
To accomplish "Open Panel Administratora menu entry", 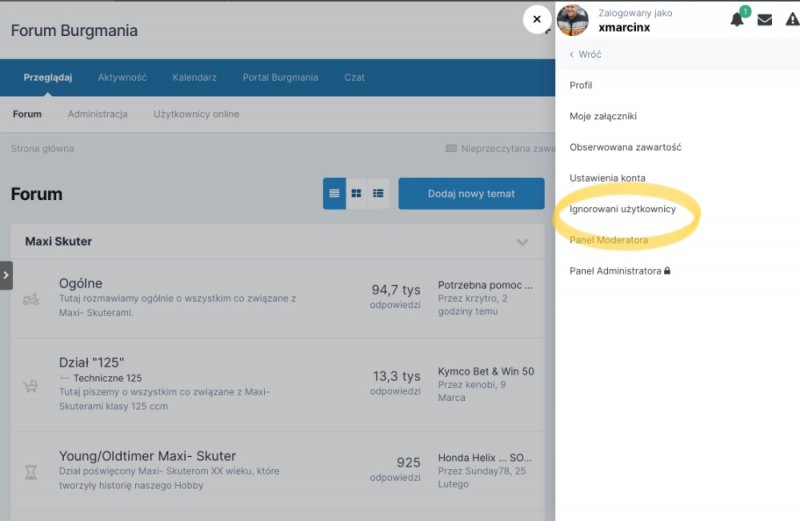I will (619, 271).
